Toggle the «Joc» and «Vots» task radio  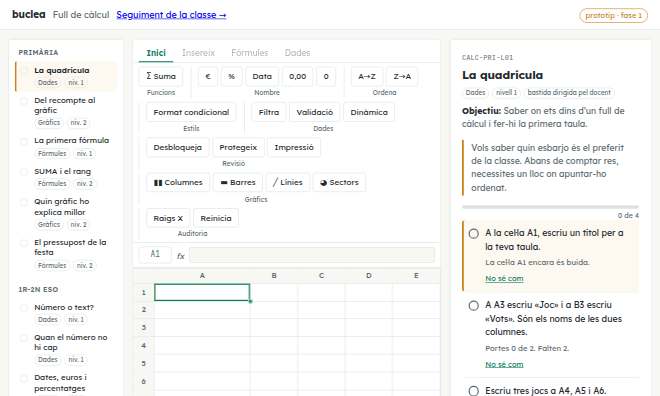[474, 305]
